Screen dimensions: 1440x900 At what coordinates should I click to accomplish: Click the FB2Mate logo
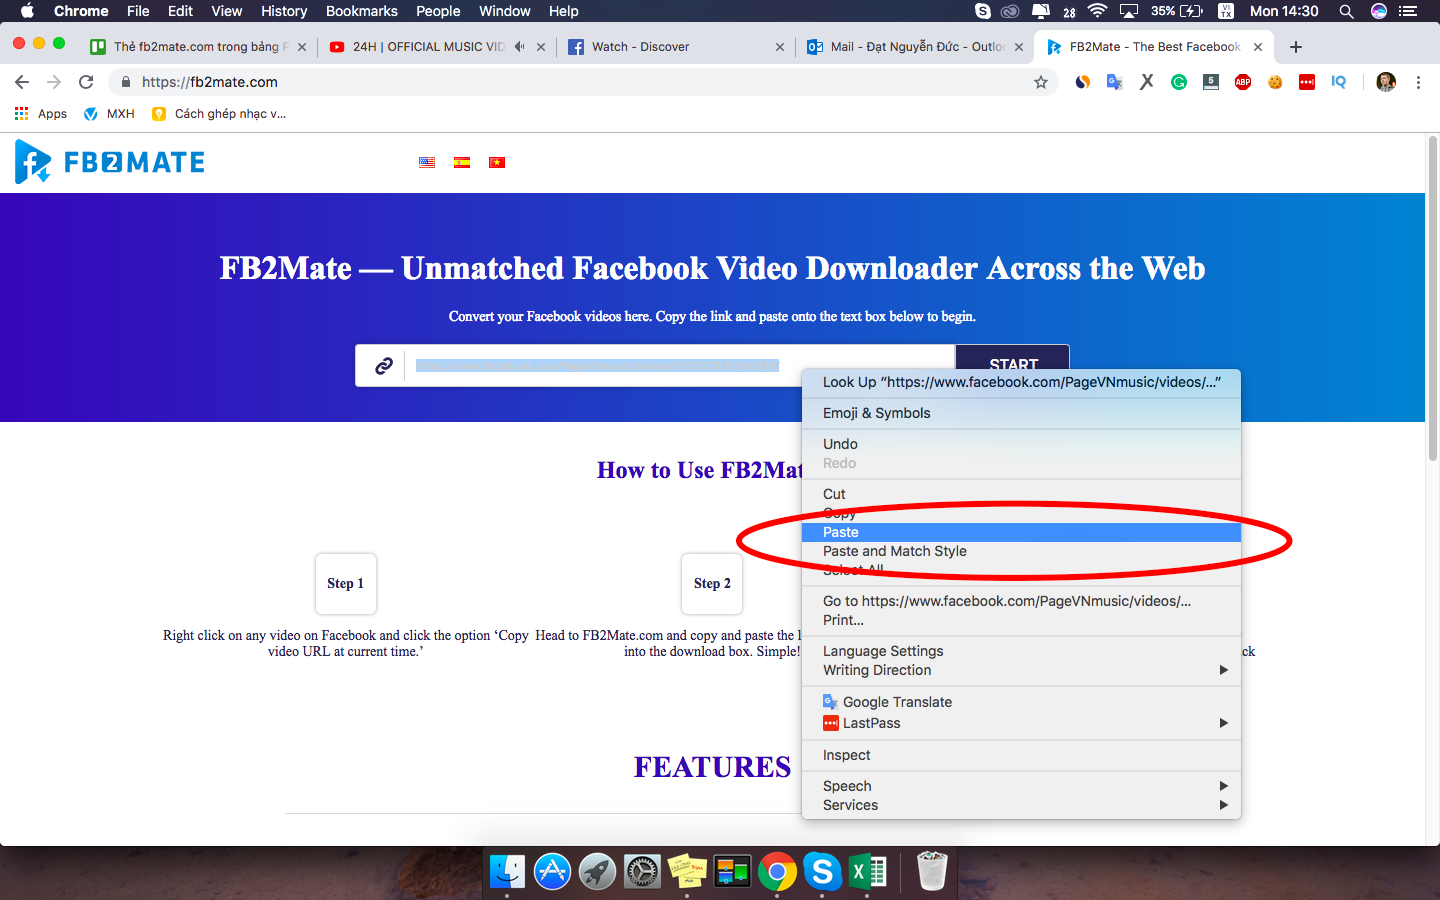(x=108, y=161)
